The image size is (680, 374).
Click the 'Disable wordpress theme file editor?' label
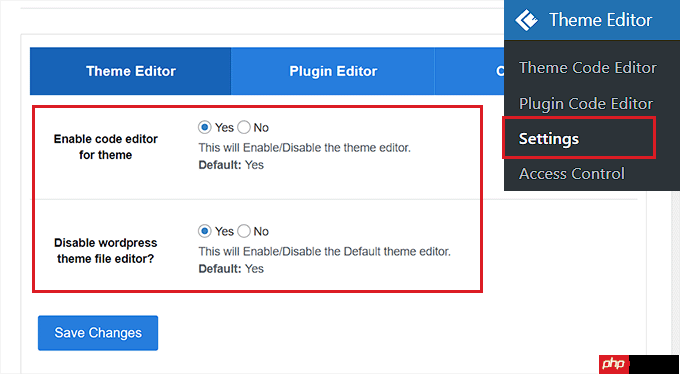105,250
